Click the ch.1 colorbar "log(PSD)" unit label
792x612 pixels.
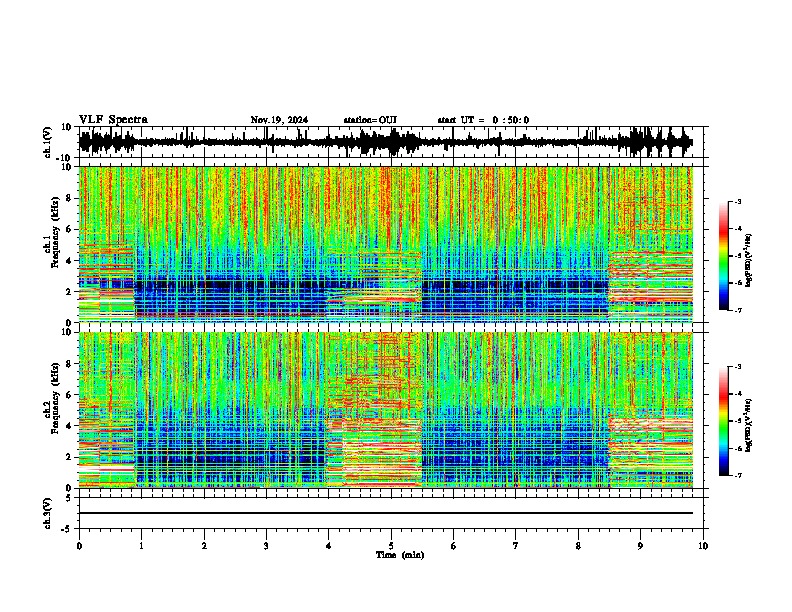749,260
